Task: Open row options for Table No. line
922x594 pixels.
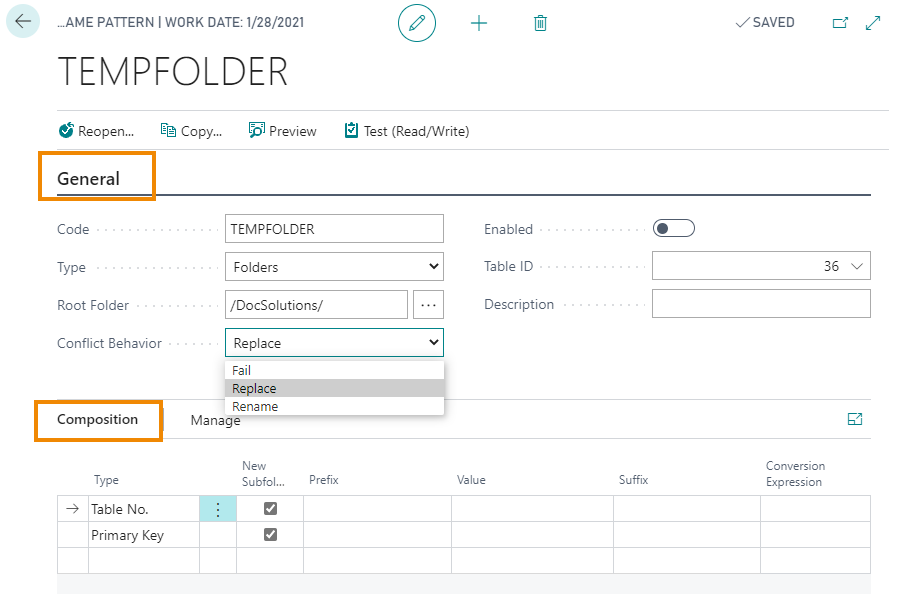Action: [218, 509]
